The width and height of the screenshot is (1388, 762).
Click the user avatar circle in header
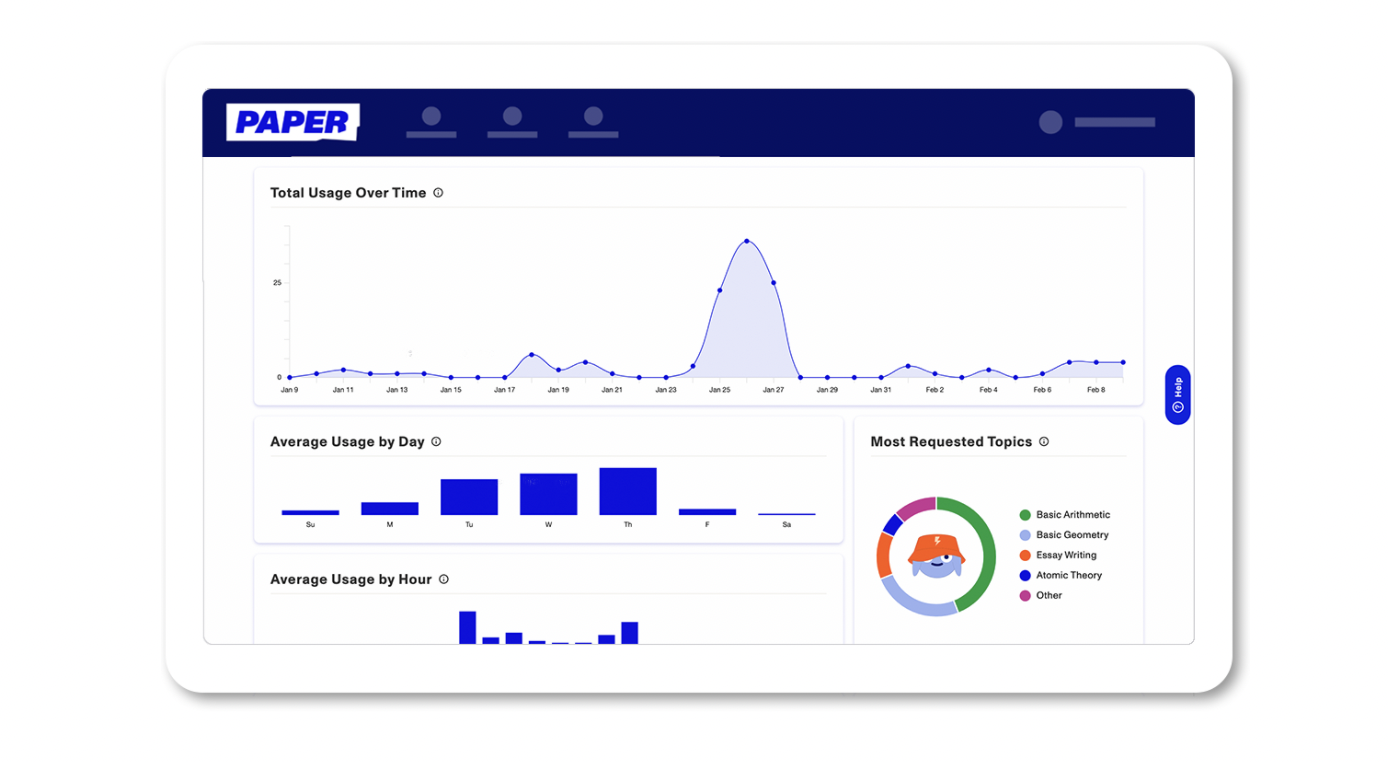pyautogui.click(x=1050, y=122)
